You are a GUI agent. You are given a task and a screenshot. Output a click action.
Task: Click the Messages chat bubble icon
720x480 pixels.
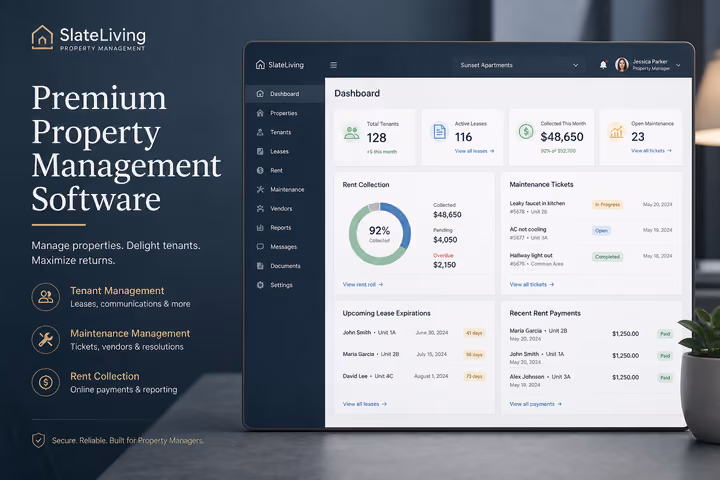260,247
